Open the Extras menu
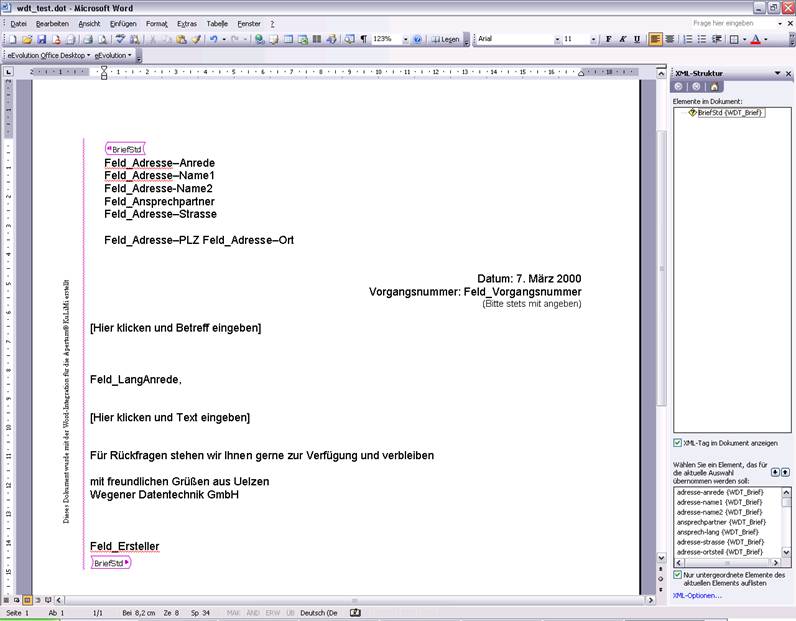The image size is (796, 621). point(187,24)
